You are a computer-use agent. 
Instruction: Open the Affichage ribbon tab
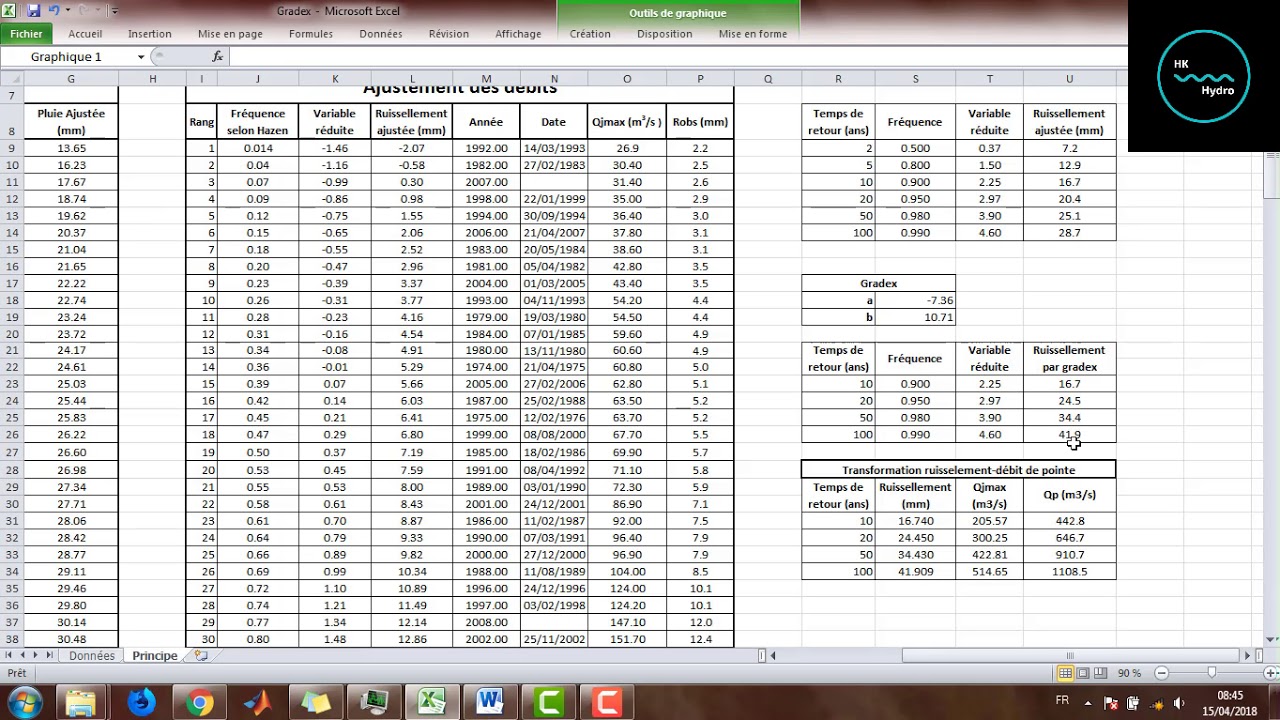pos(518,34)
